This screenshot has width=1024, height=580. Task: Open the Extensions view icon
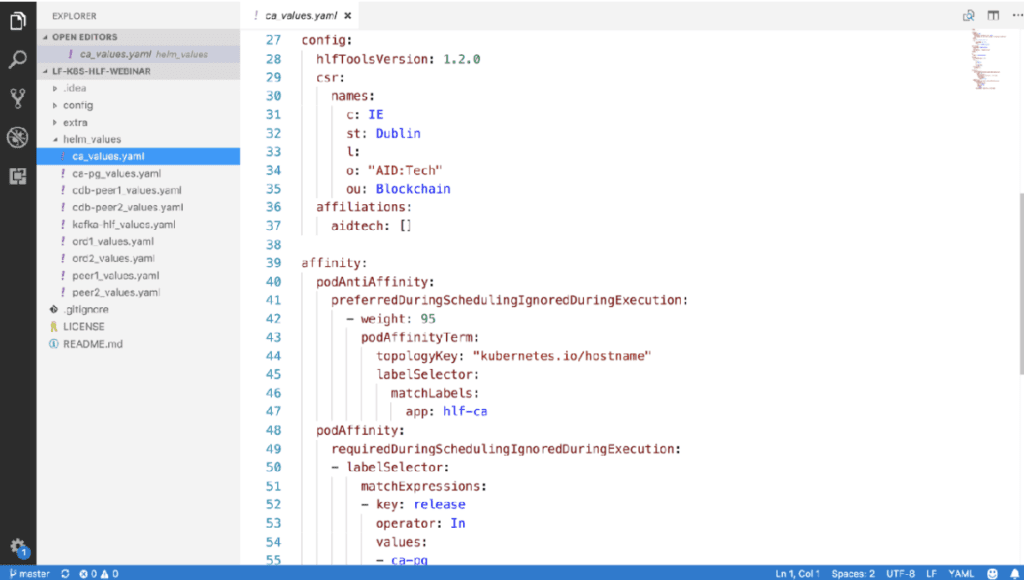(x=17, y=176)
